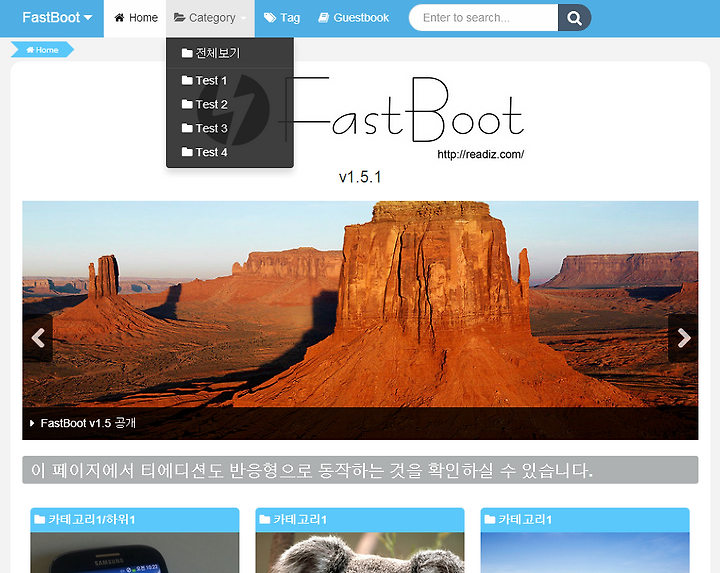Screen dimensions: 720x573
Task: Collapse the Category dropdown menu
Action: pyautogui.click(x=210, y=18)
